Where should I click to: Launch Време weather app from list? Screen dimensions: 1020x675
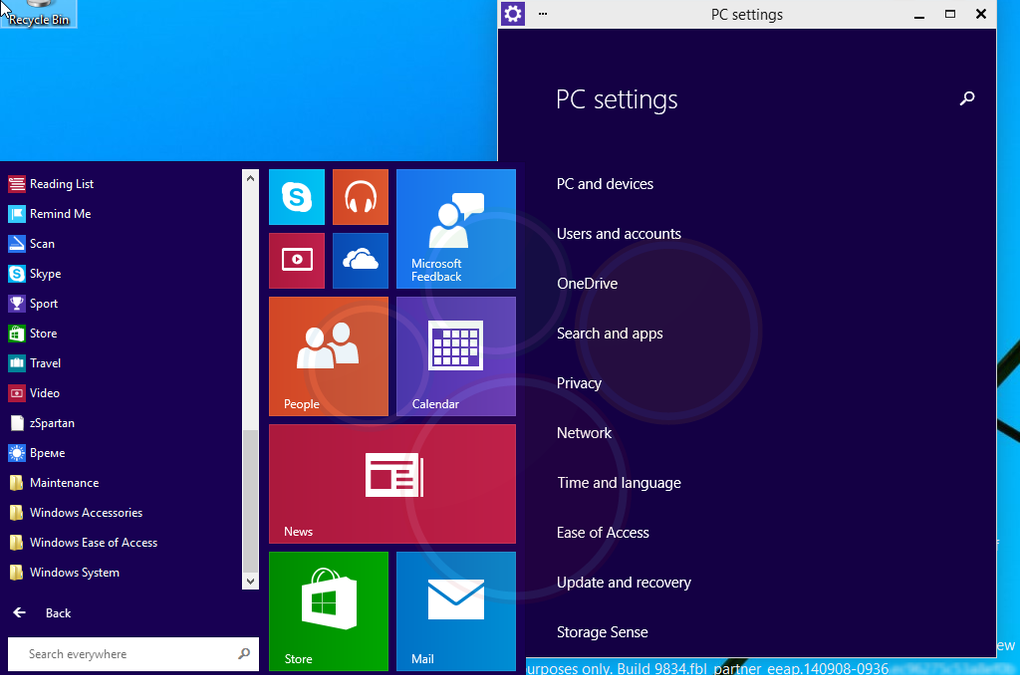point(36,453)
